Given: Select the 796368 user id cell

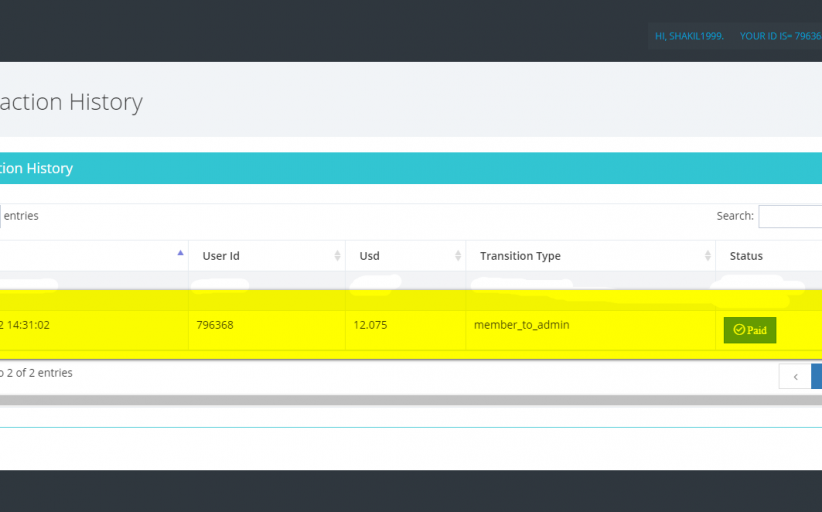Looking at the screenshot, I should tap(215, 325).
